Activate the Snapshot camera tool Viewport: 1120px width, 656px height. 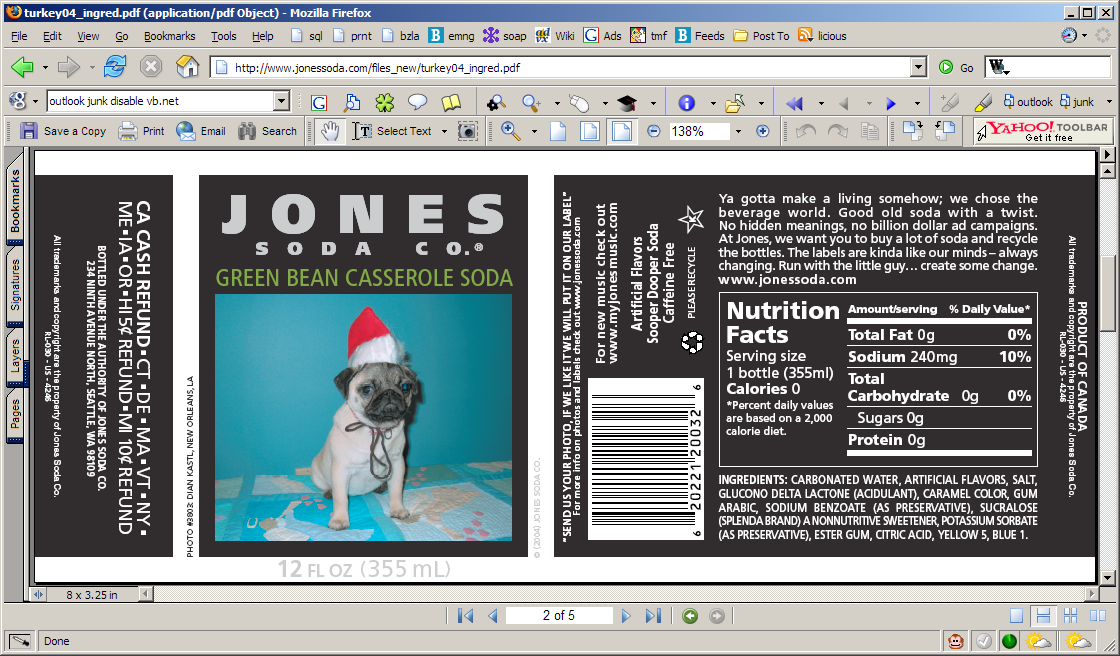[x=467, y=131]
